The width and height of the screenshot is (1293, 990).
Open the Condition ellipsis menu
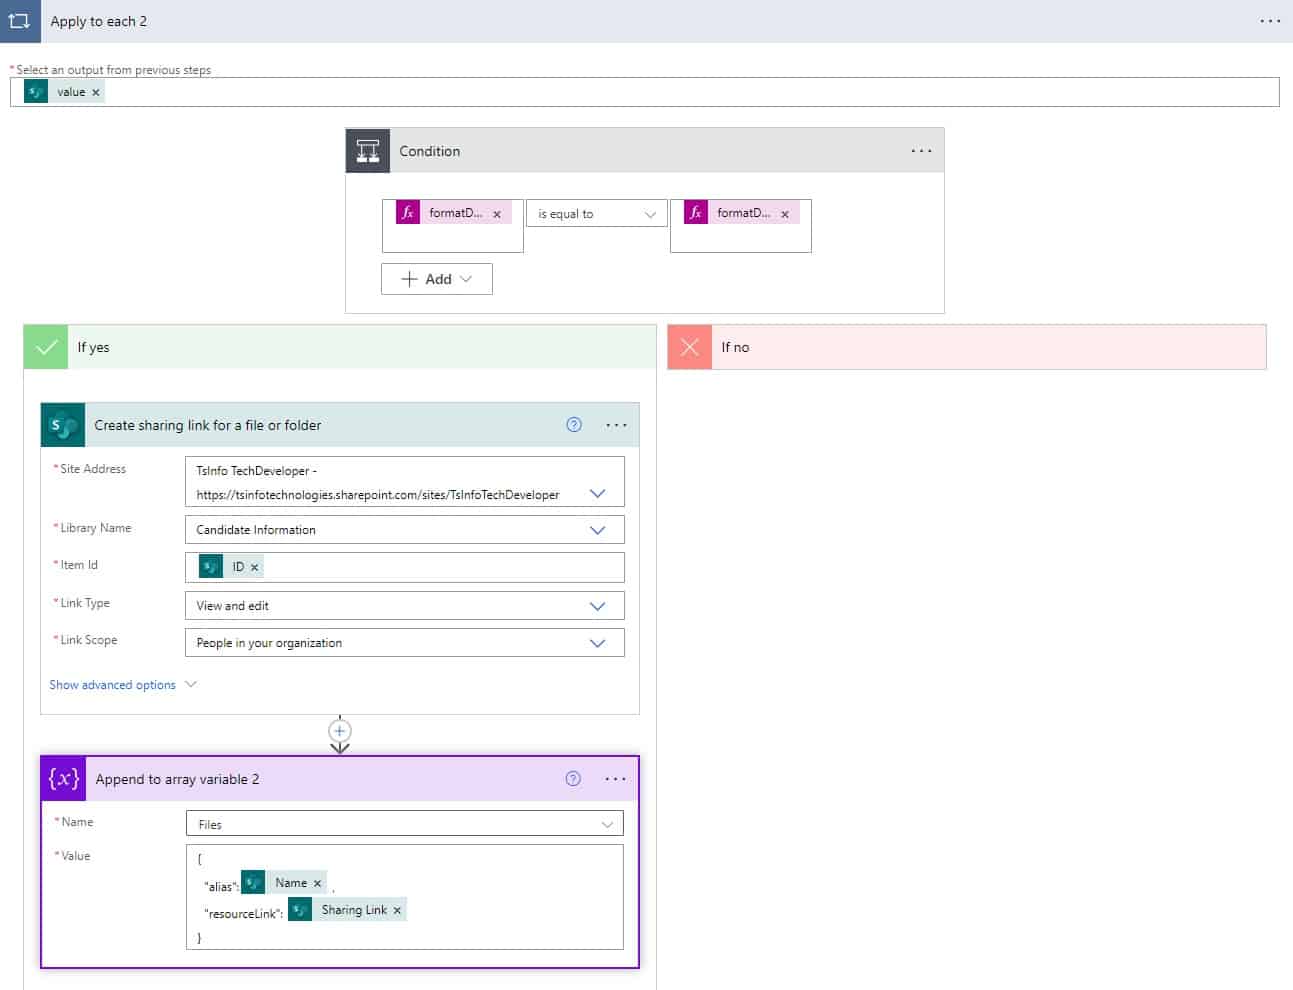pyautogui.click(x=920, y=150)
